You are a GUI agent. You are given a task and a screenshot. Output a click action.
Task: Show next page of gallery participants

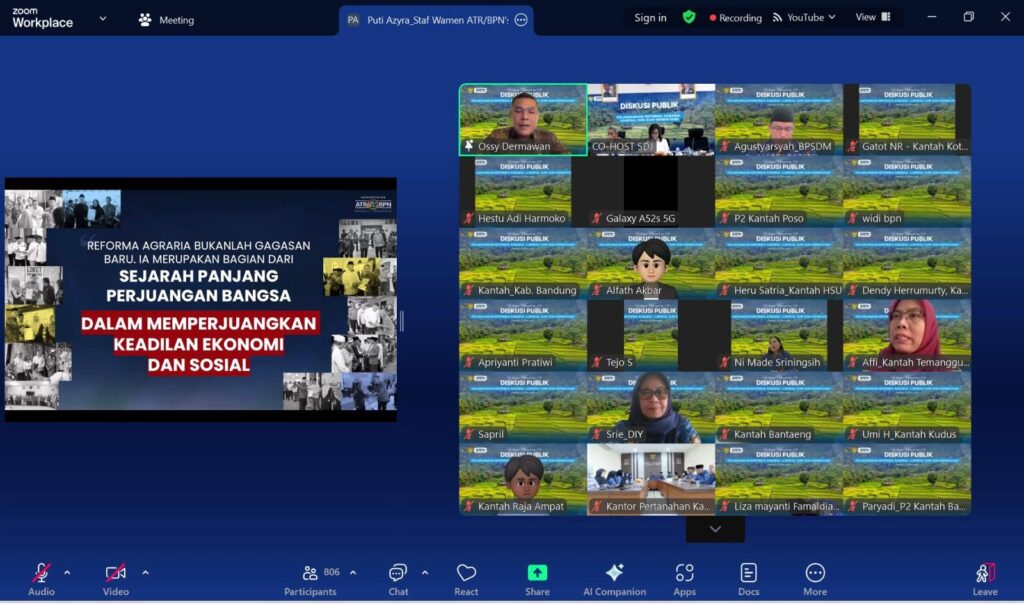(714, 529)
